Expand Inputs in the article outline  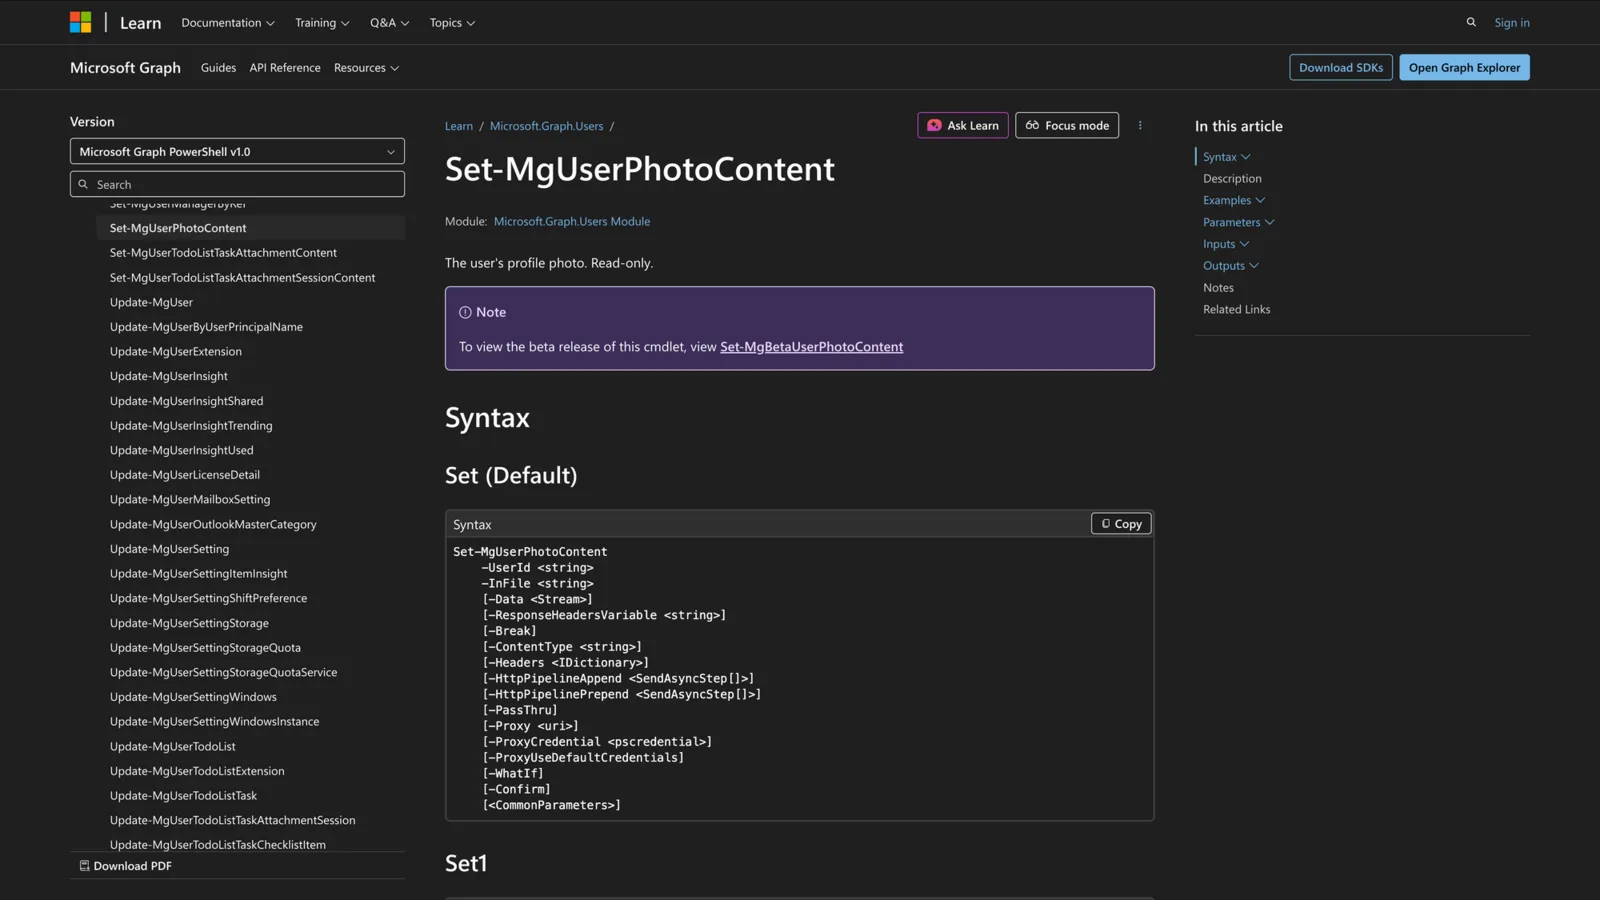[1226, 244]
